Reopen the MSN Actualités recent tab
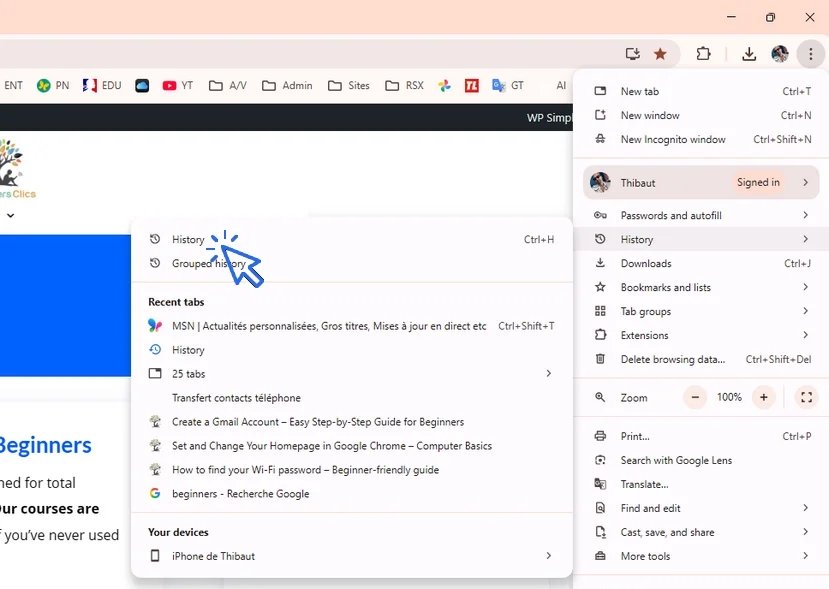The height and width of the screenshot is (589, 829). point(329,326)
